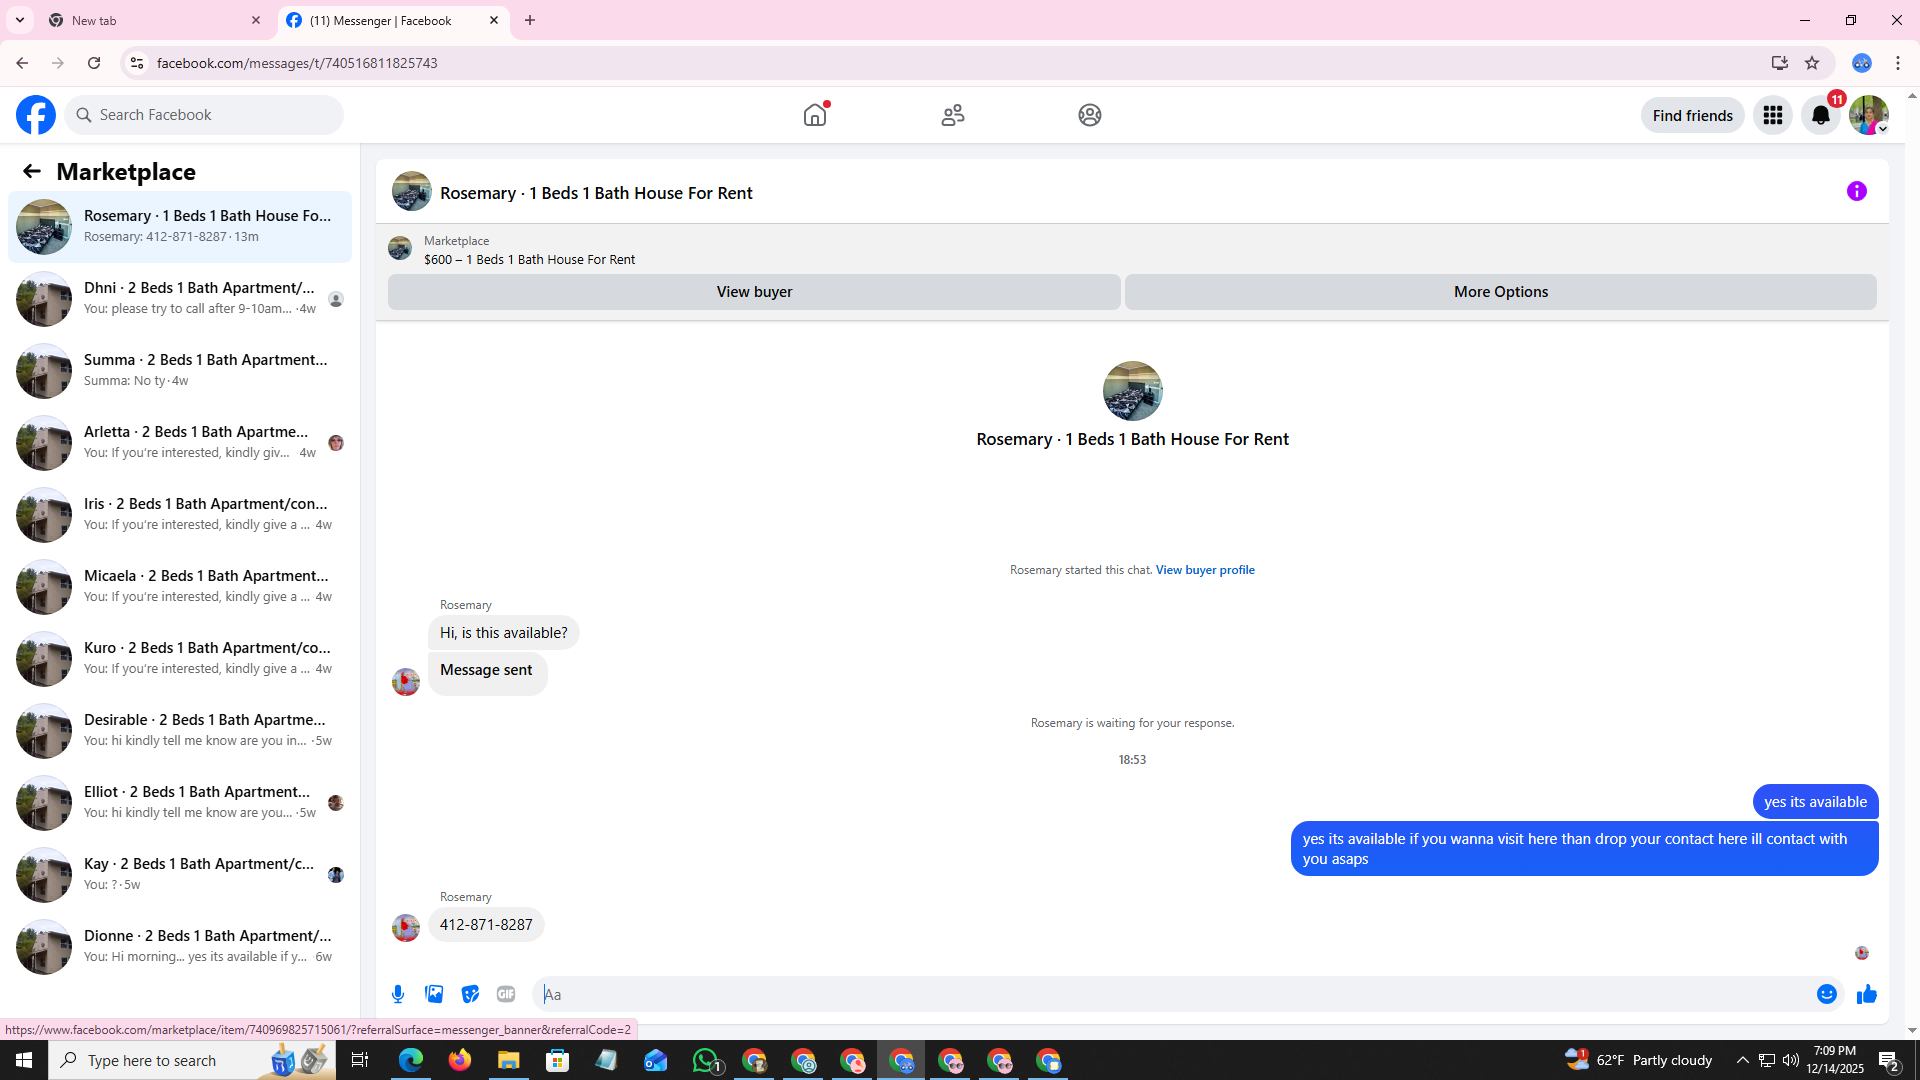The height and width of the screenshot is (1080, 1920).
Task: Open the Facebook menu grid icon
Action: 1772,116
